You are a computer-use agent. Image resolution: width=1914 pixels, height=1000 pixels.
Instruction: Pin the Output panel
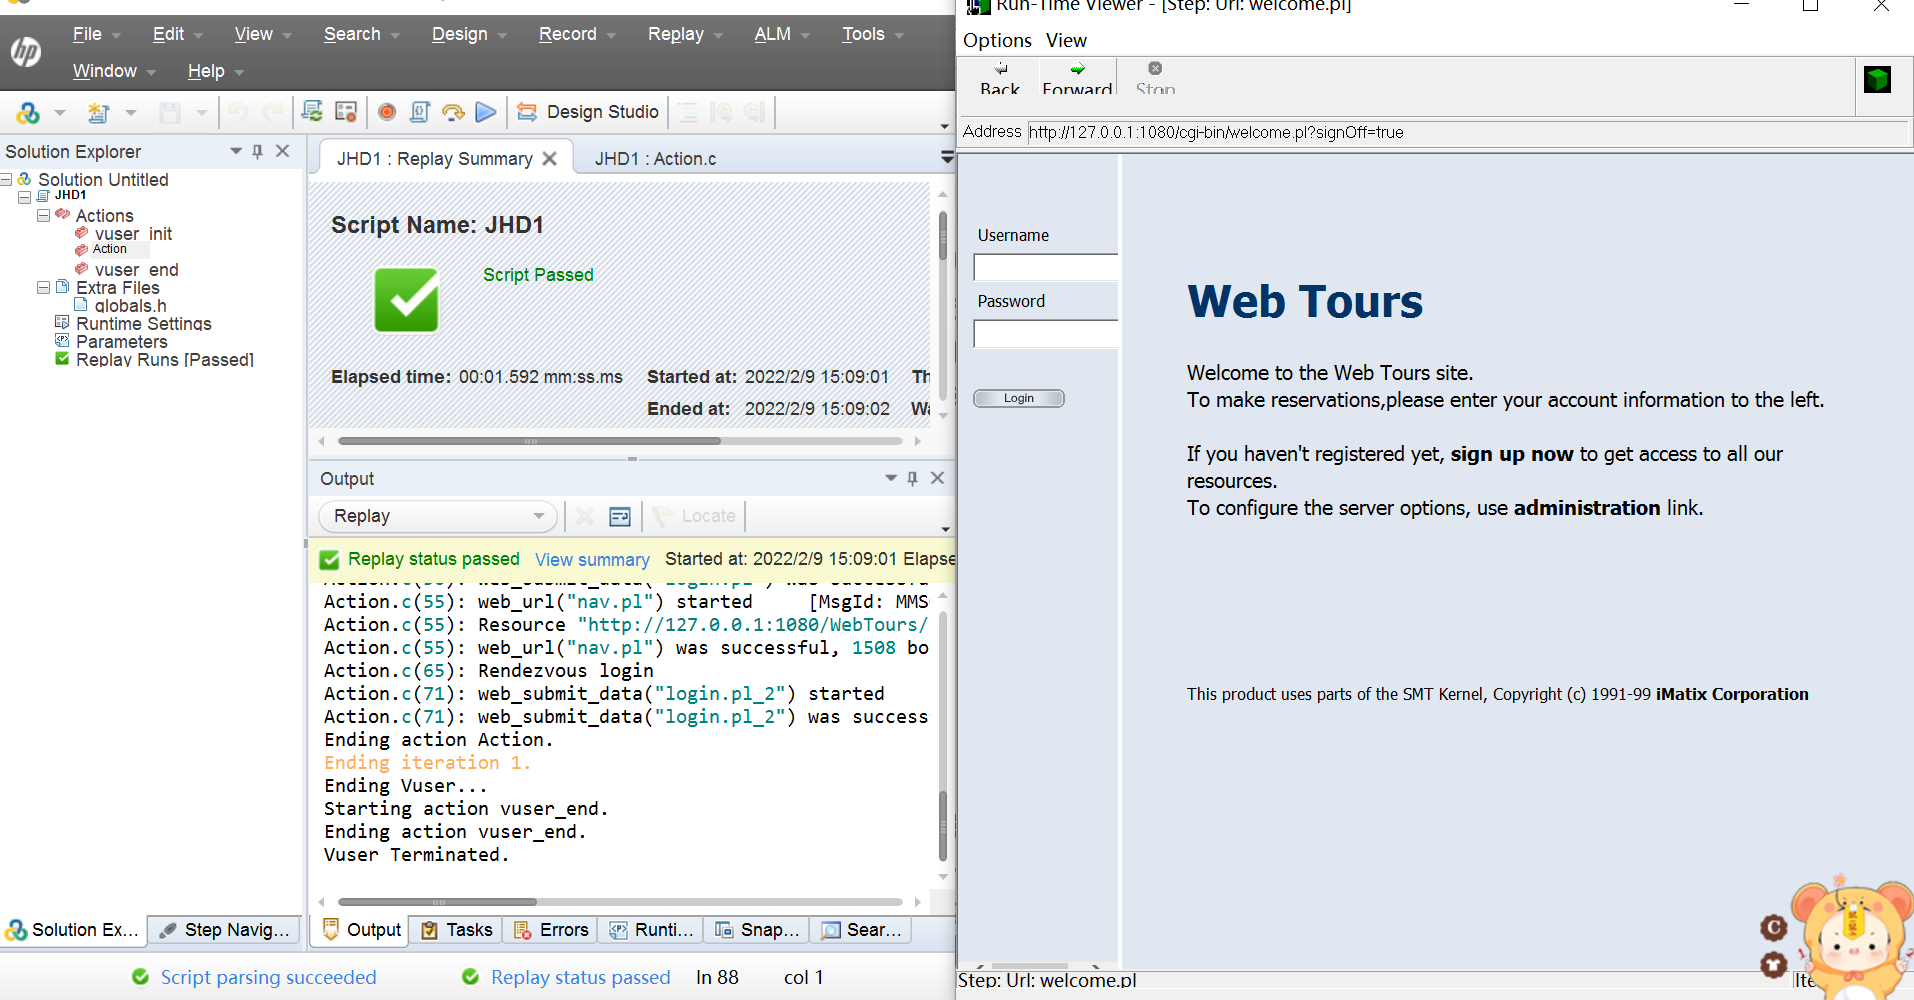(911, 478)
